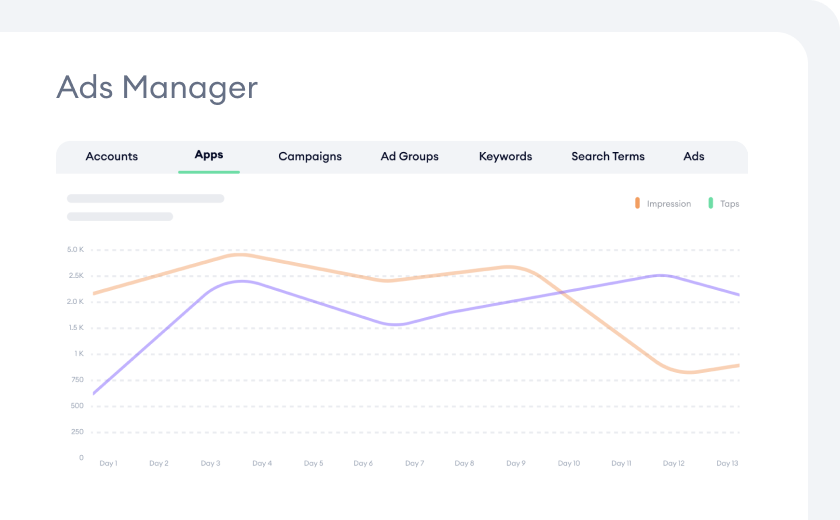Click the Day 2 axis label
840x520 pixels.
[159, 463]
